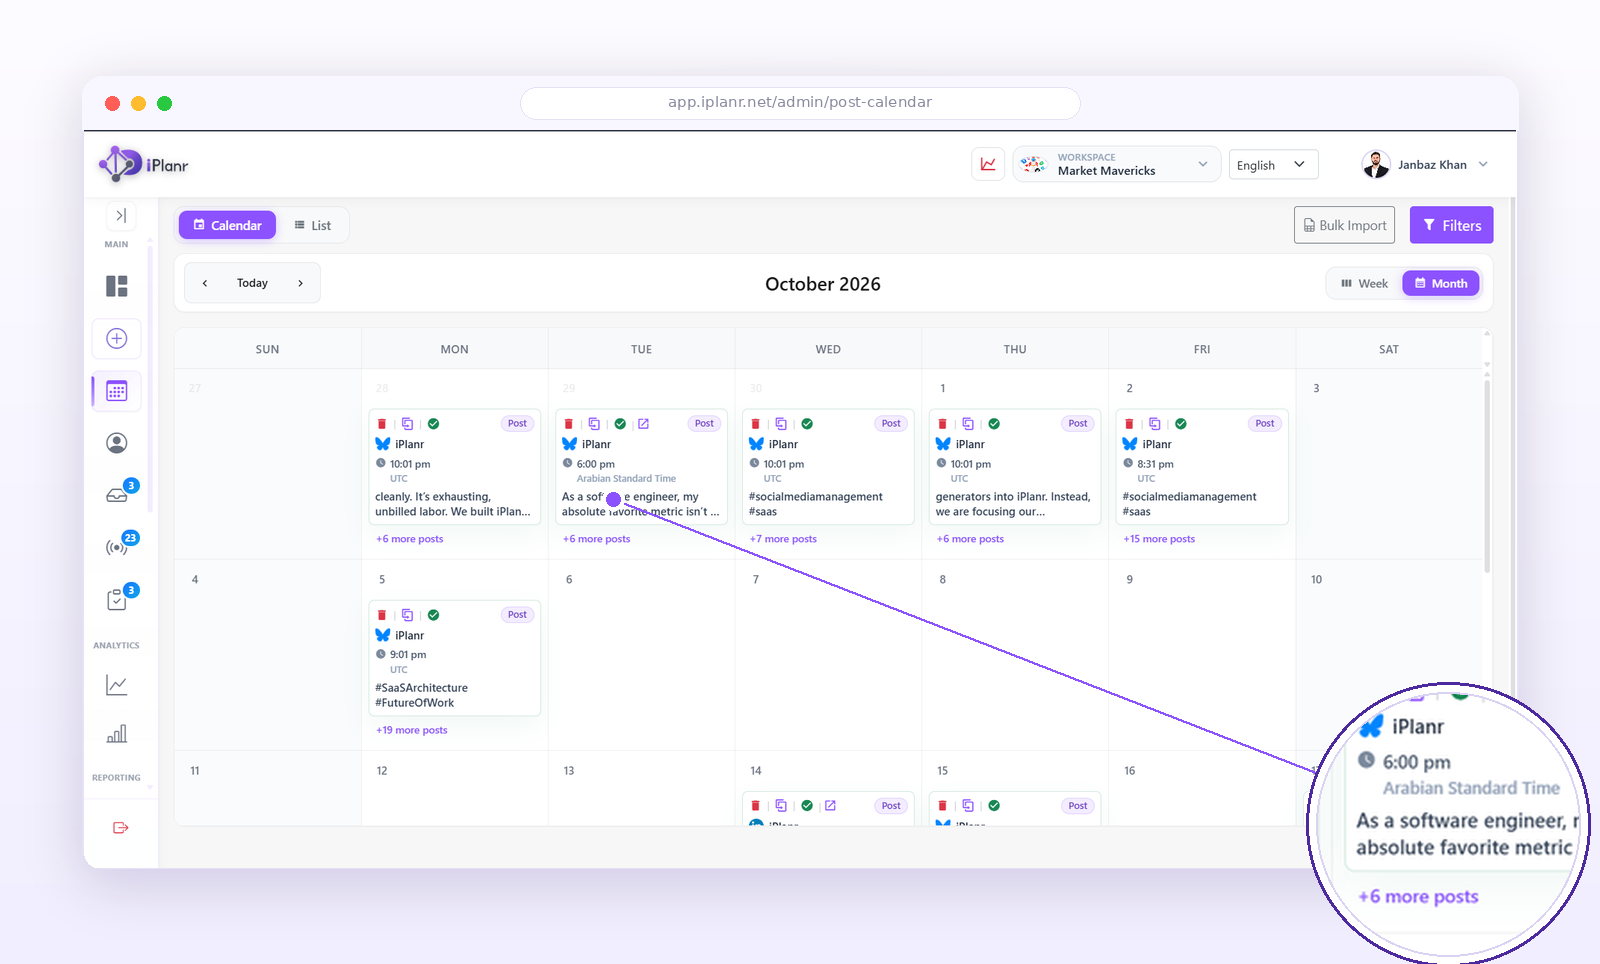Select the Month calendar view
The image size is (1600, 964).
coord(1441,283)
